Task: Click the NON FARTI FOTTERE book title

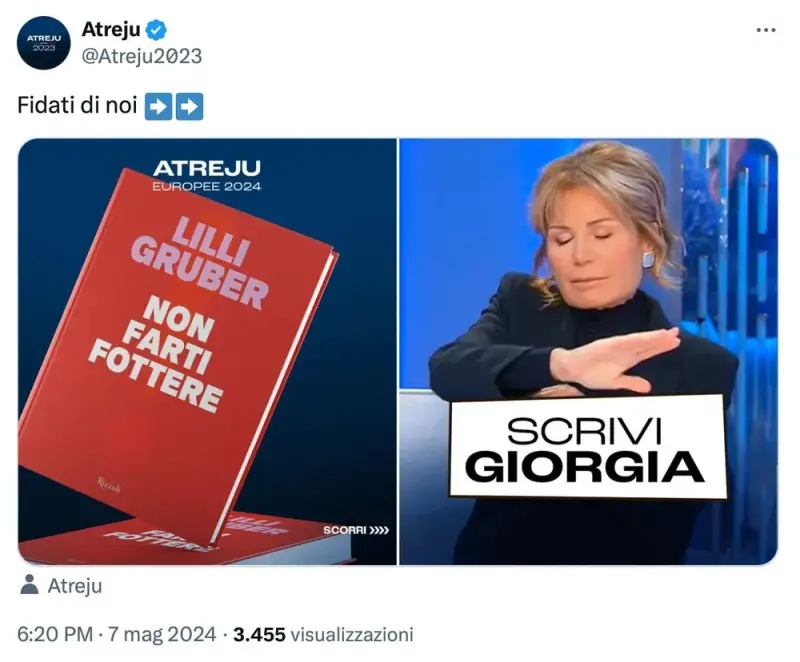Action: pyautogui.click(x=156, y=354)
